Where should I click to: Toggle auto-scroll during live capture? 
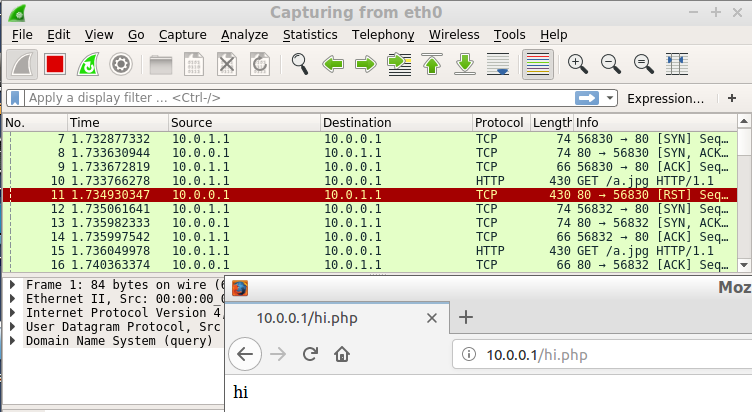pyautogui.click(x=498, y=65)
